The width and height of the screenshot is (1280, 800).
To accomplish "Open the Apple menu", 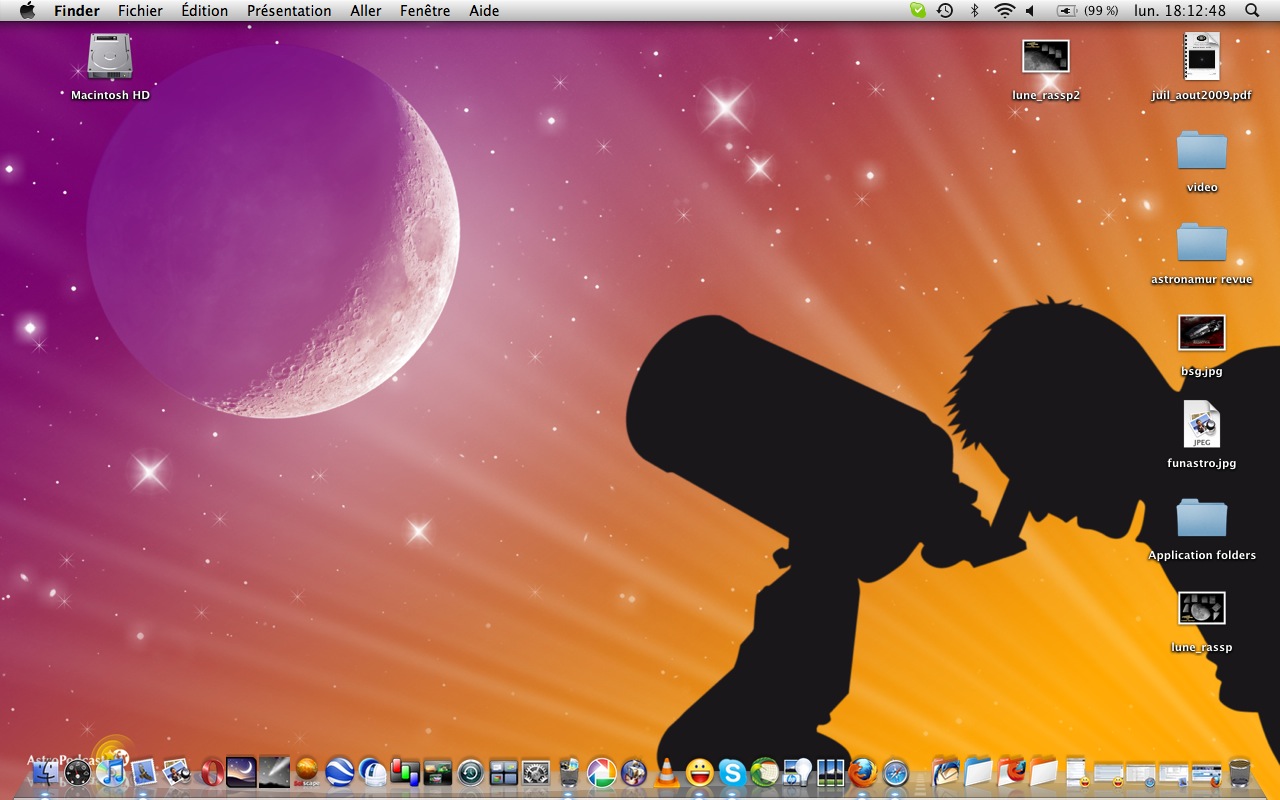I will pyautogui.click(x=27, y=11).
